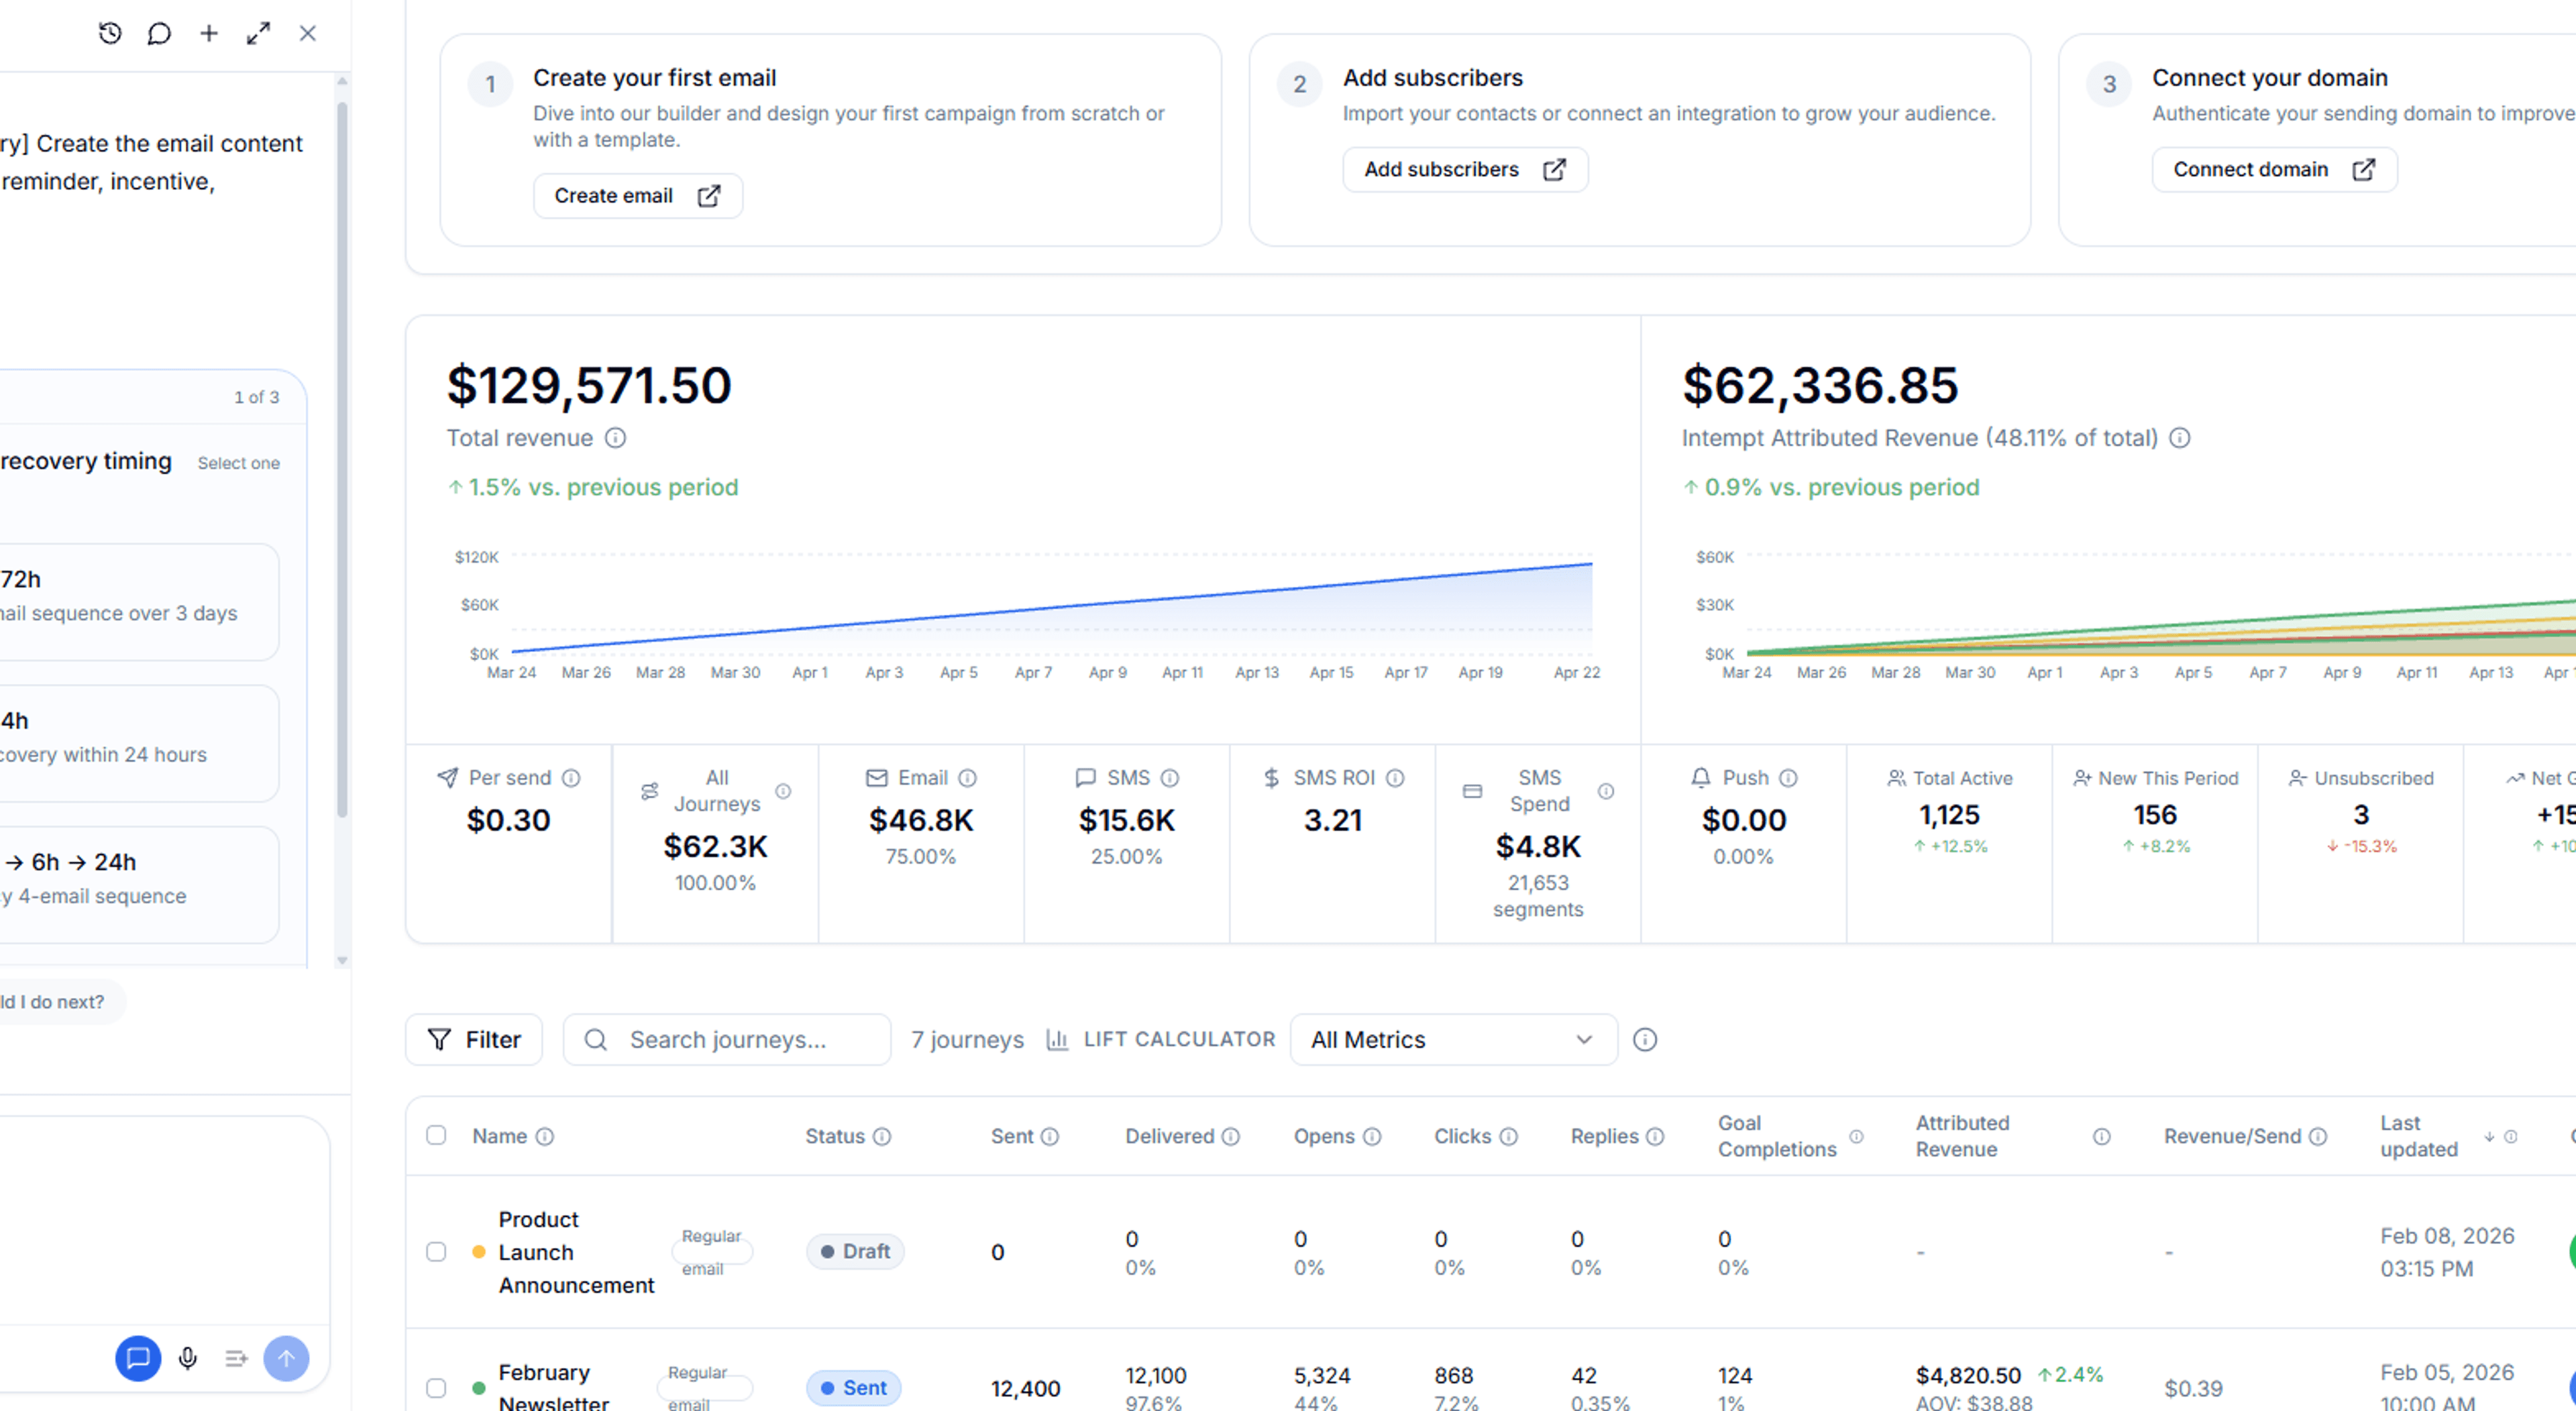
Task: Start new chat with plus icon
Action: (x=209, y=33)
